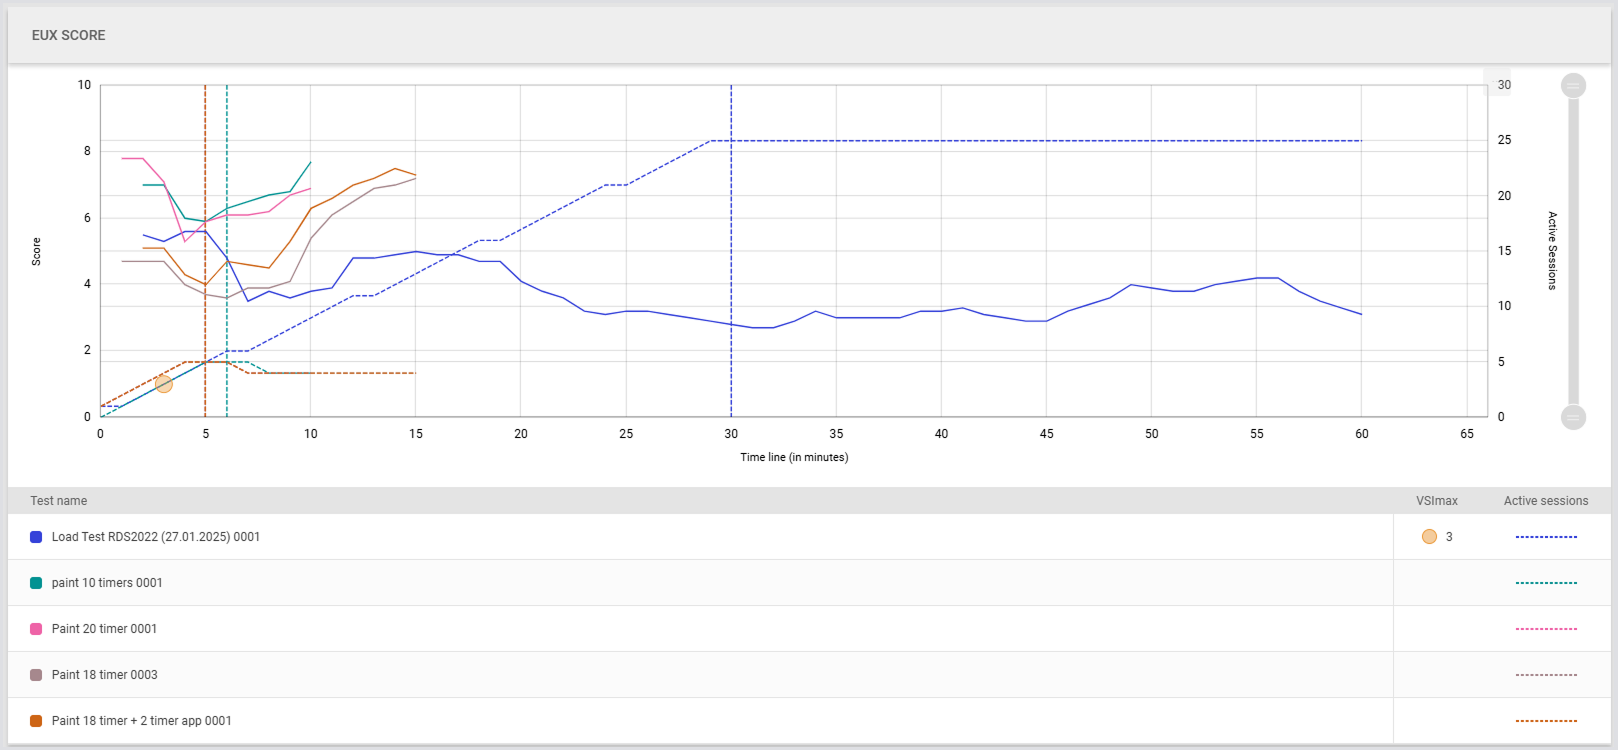This screenshot has width=1618, height=750.
Task: Click the VSImax column header
Action: coord(1437,501)
